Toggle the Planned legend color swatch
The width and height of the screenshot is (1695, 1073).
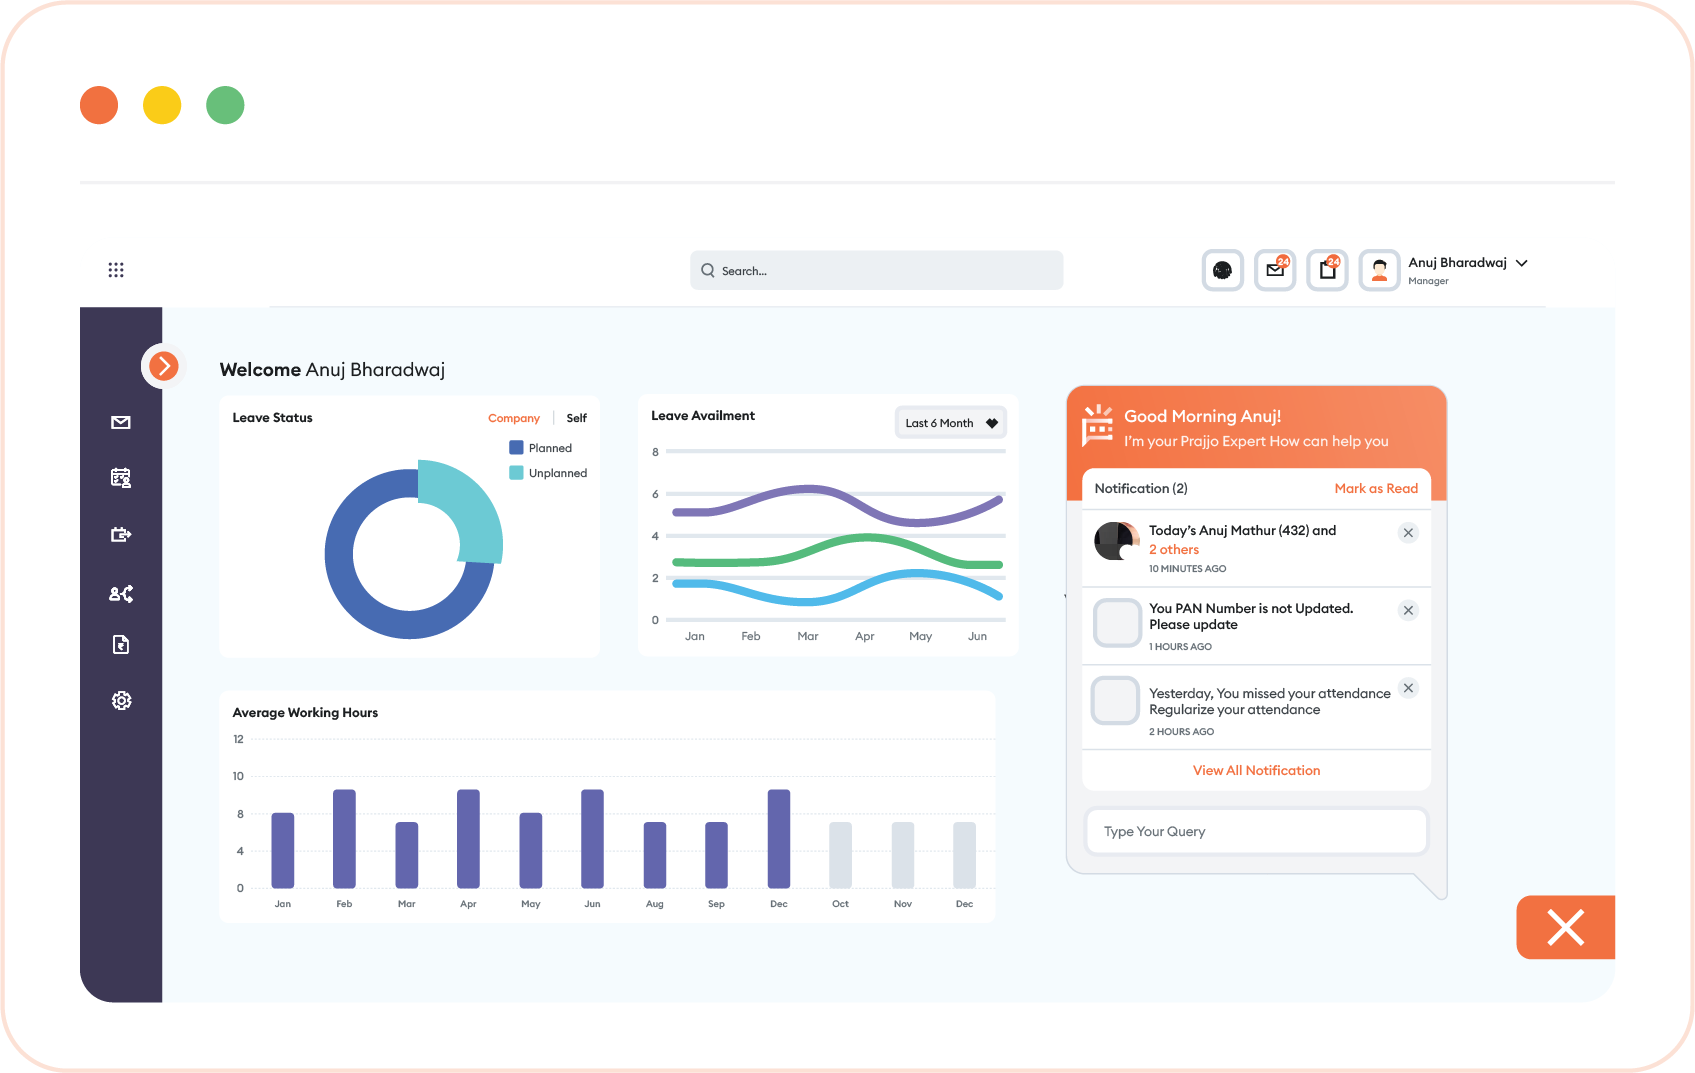coord(516,448)
